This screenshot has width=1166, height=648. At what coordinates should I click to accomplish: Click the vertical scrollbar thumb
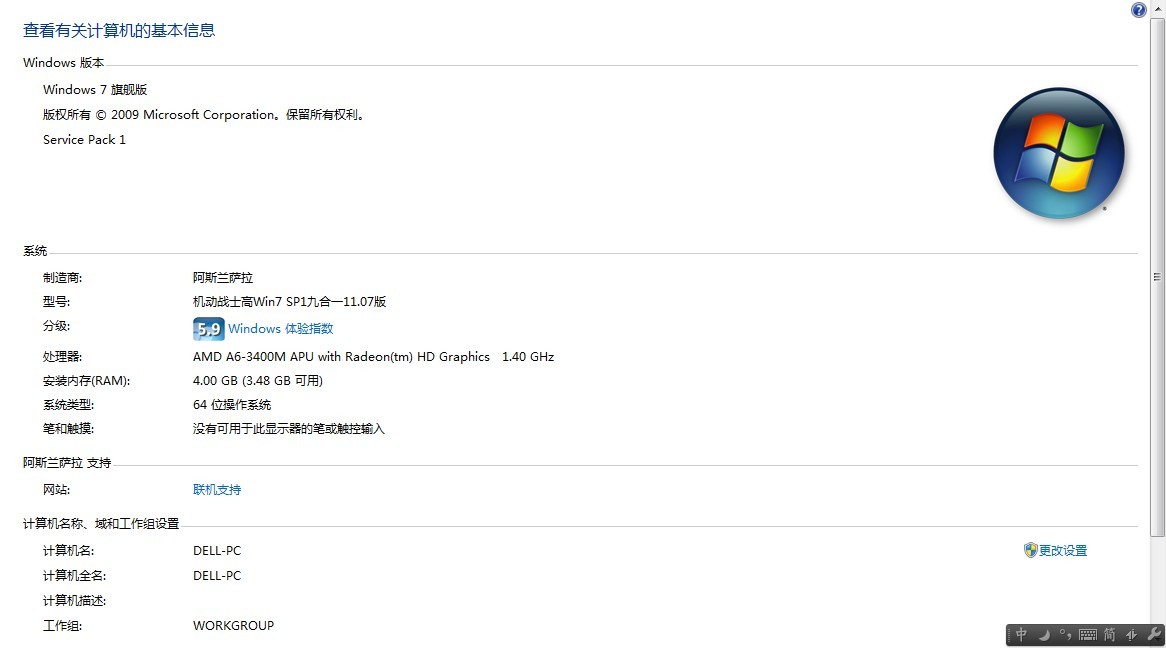coord(1157,277)
